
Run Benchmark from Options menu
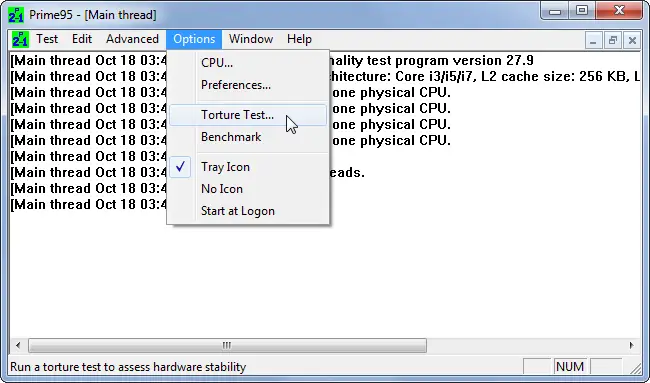pos(248,137)
